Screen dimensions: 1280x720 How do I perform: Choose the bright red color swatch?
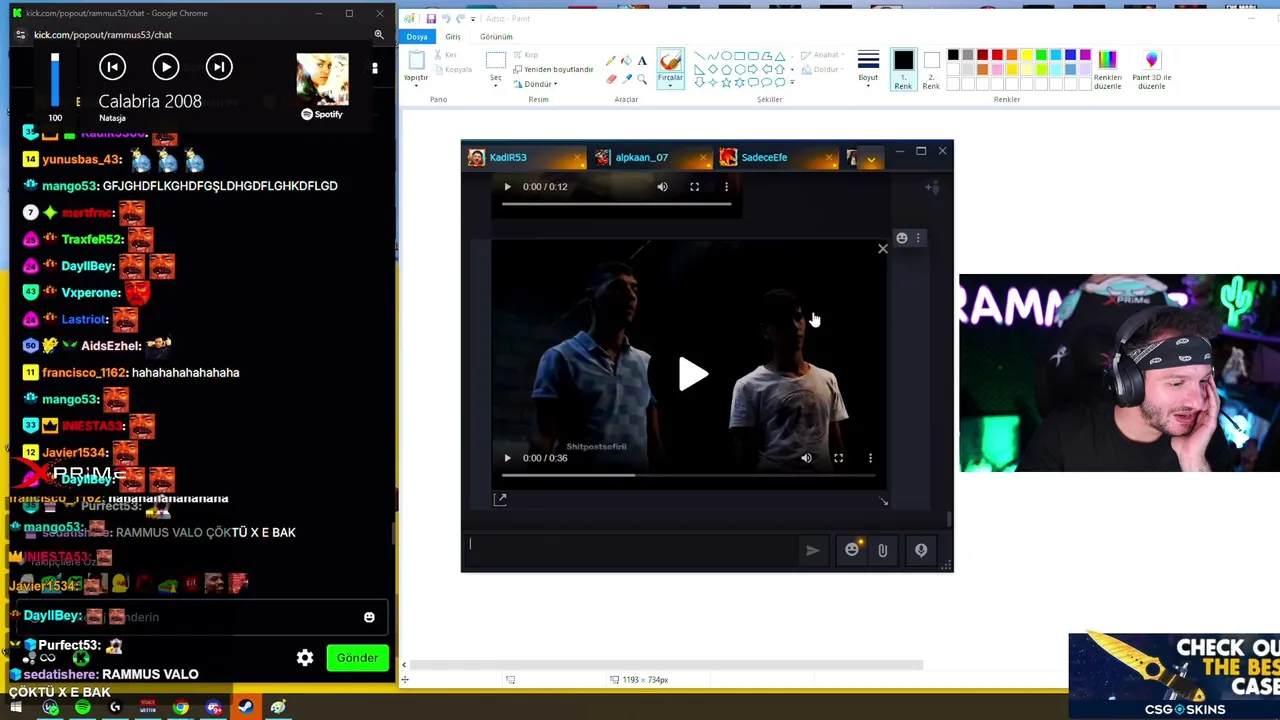[997, 55]
